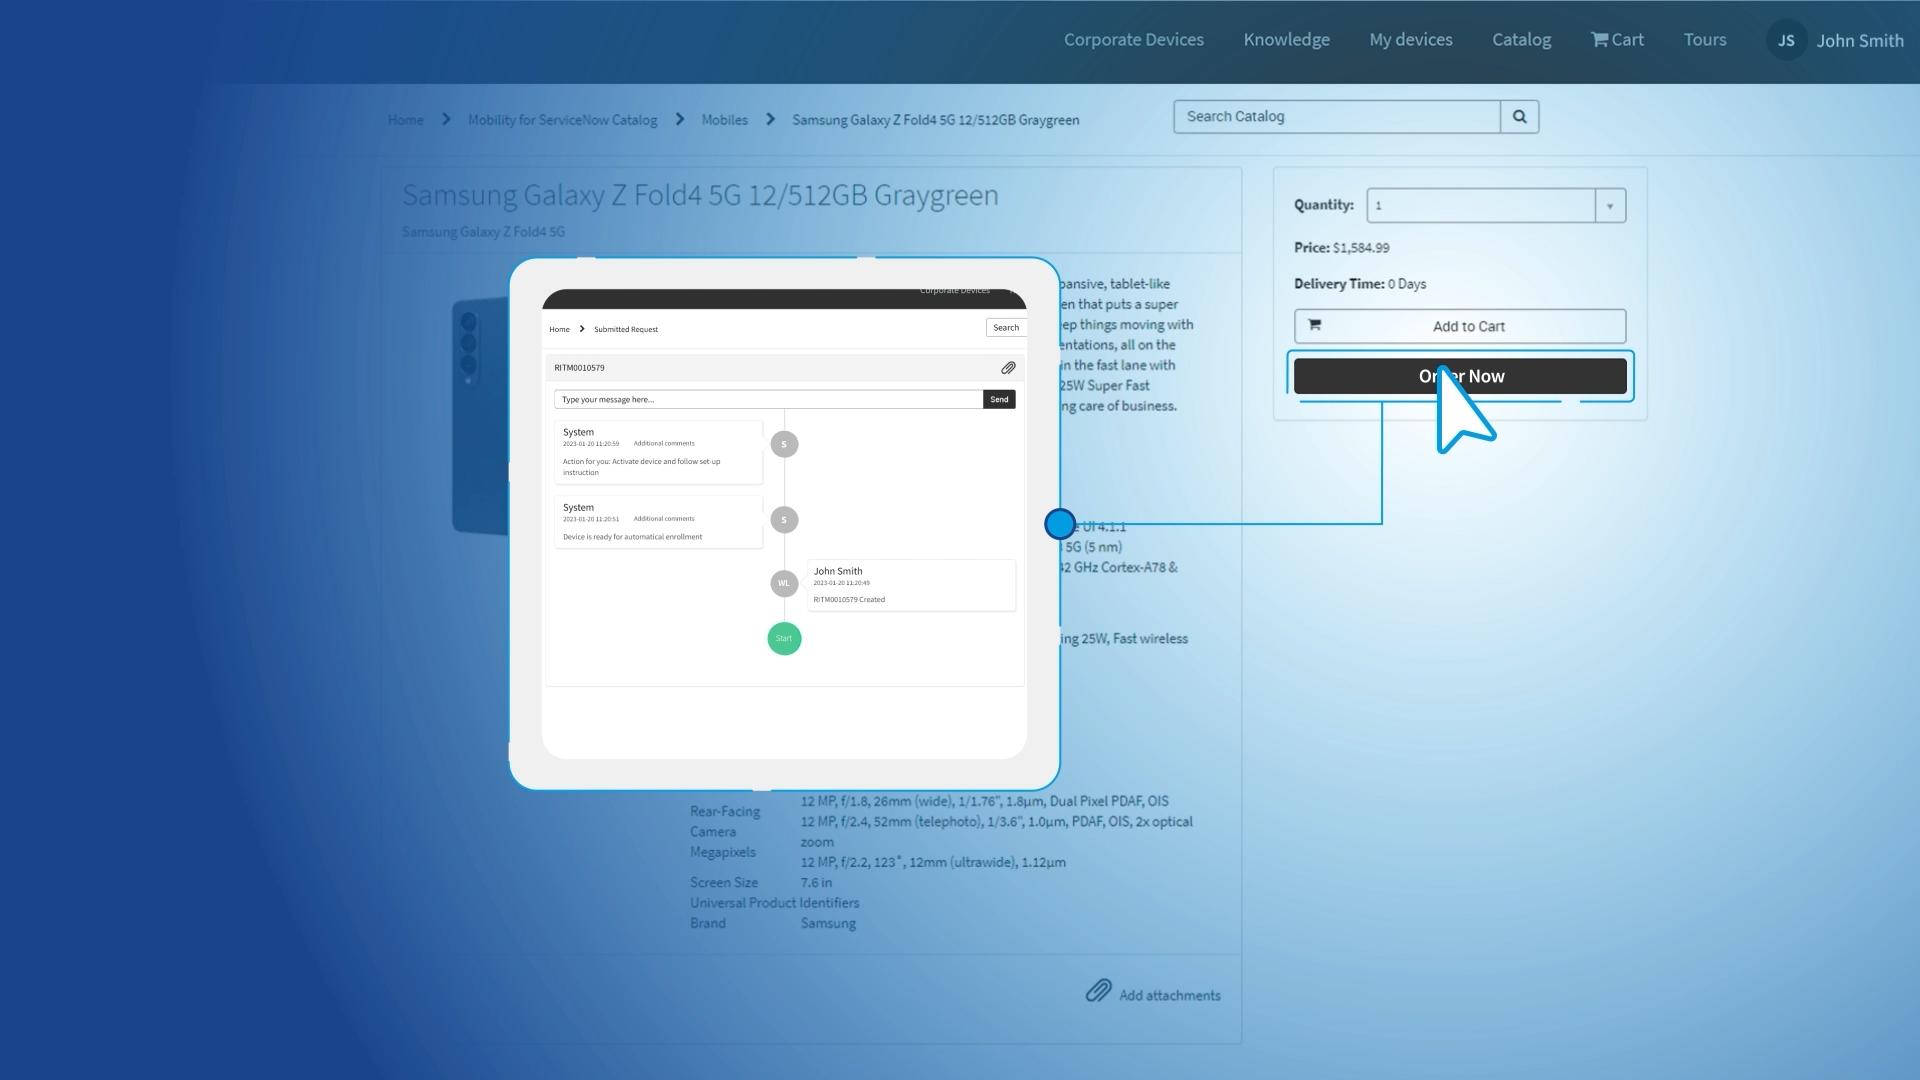This screenshot has height=1080, width=1920.
Task: Open the Tours menu item
Action: [x=1704, y=40]
